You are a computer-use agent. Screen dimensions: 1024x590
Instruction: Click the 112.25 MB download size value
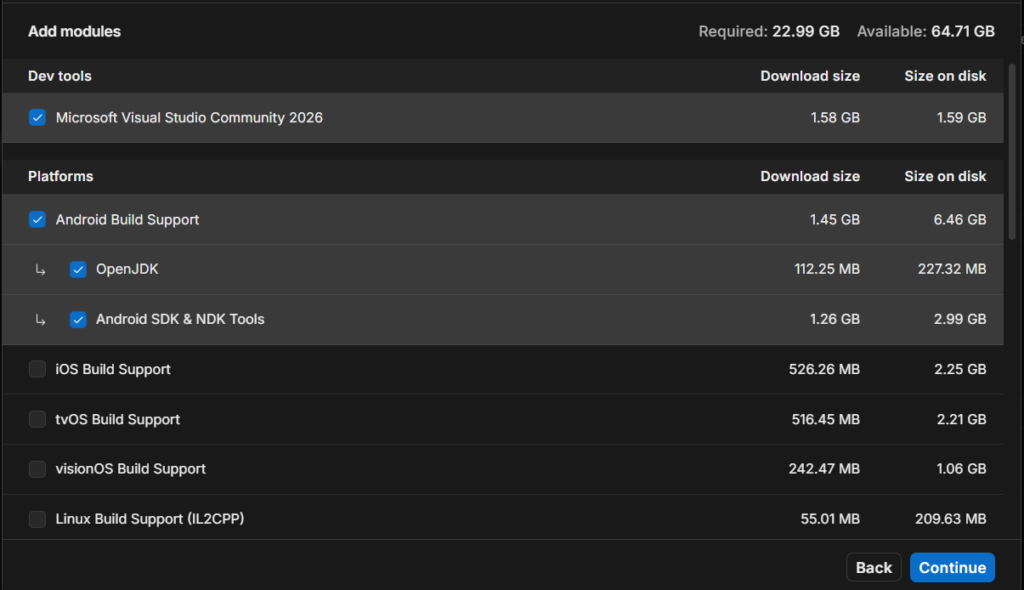827,269
